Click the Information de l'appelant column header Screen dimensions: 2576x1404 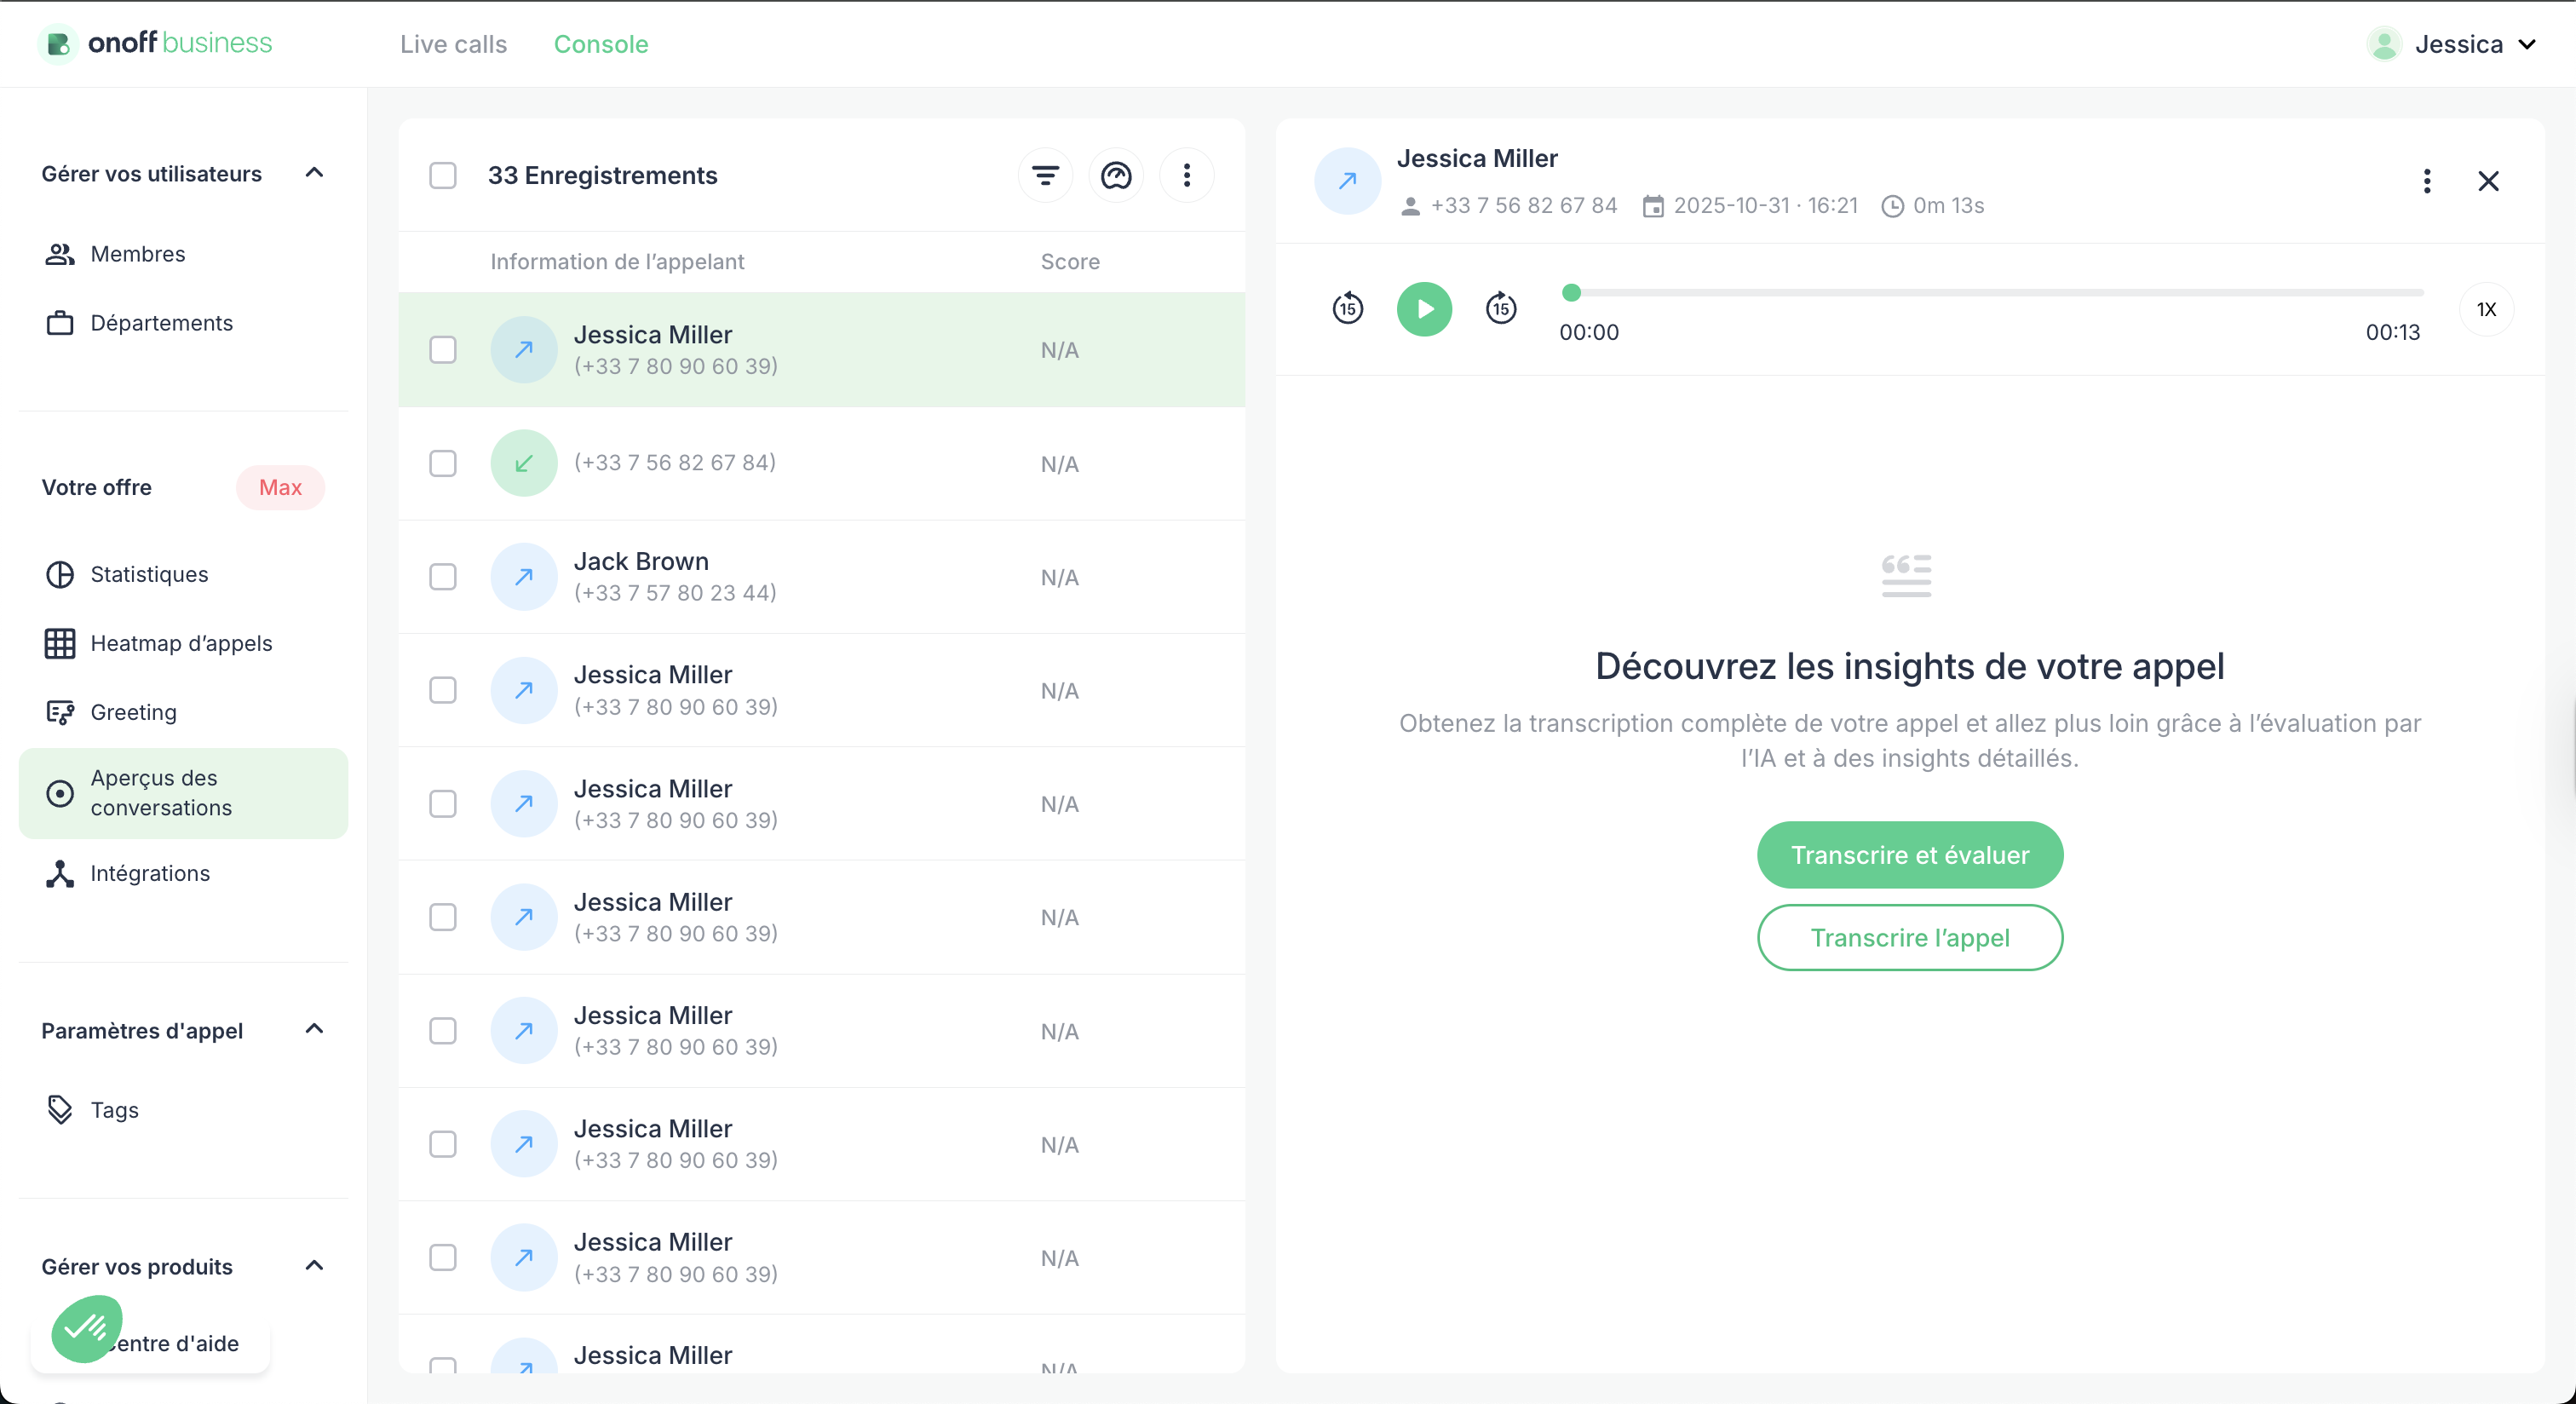tap(617, 262)
